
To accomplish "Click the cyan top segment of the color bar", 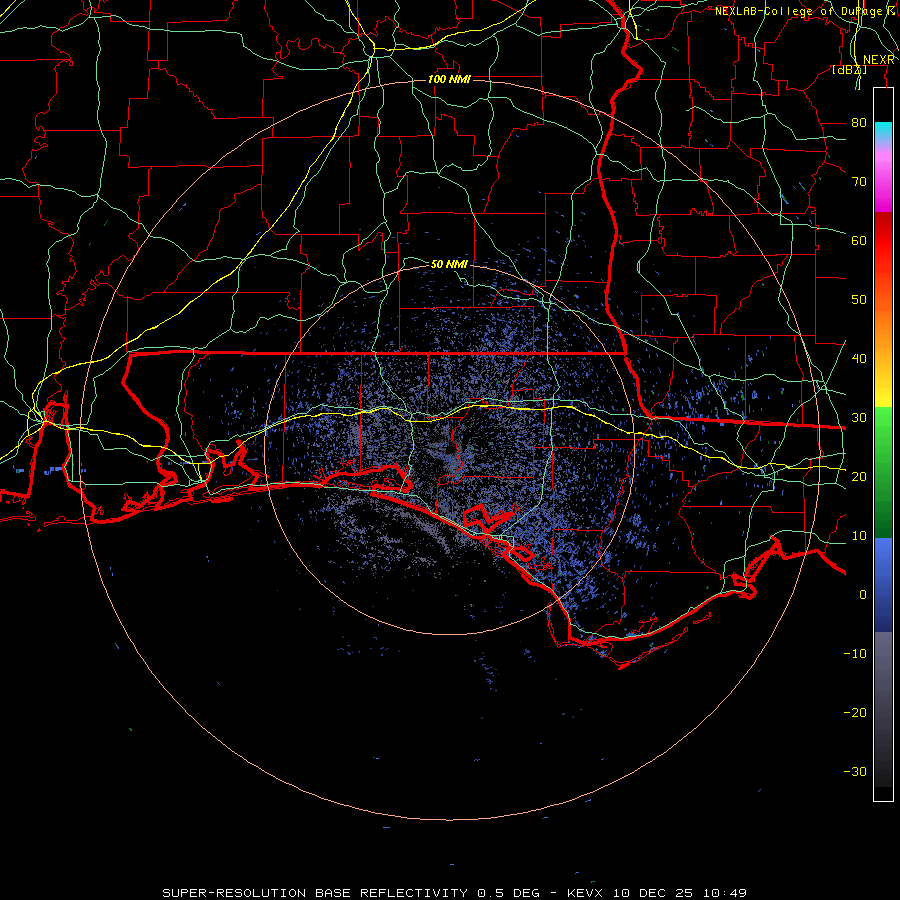I will (883, 133).
